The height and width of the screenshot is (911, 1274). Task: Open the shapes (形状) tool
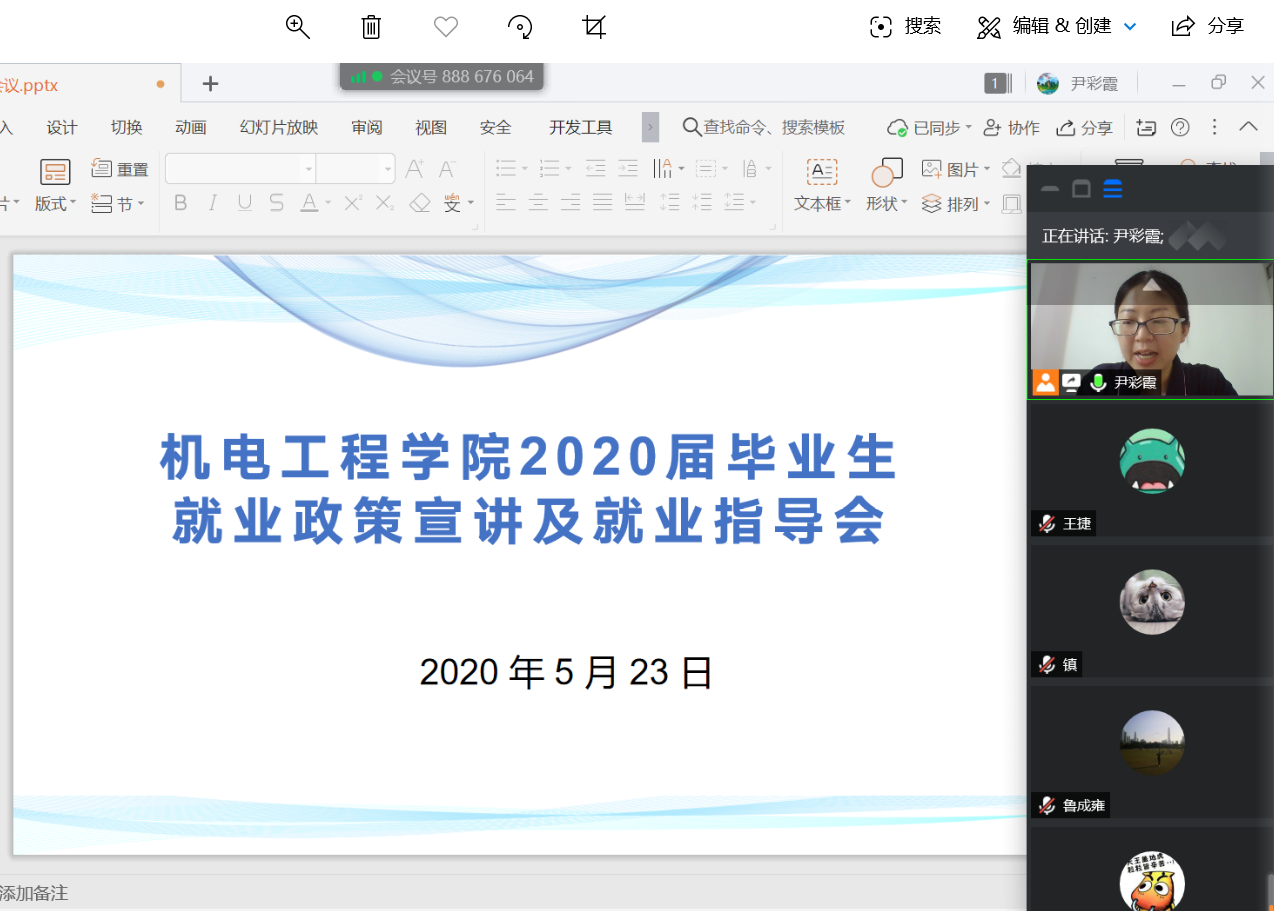(x=886, y=185)
